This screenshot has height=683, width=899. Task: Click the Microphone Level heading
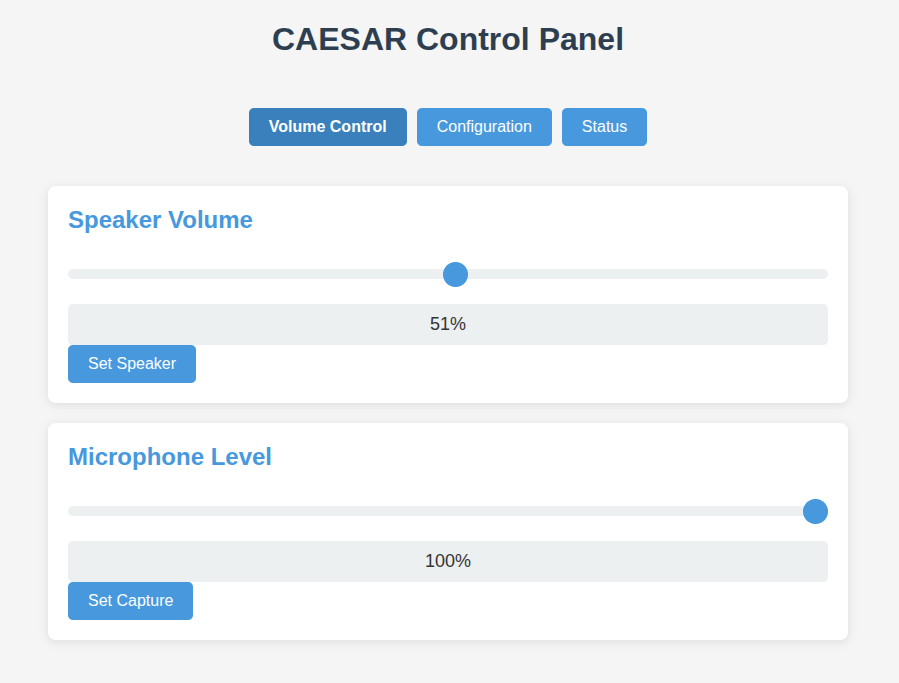[x=170, y=457]
